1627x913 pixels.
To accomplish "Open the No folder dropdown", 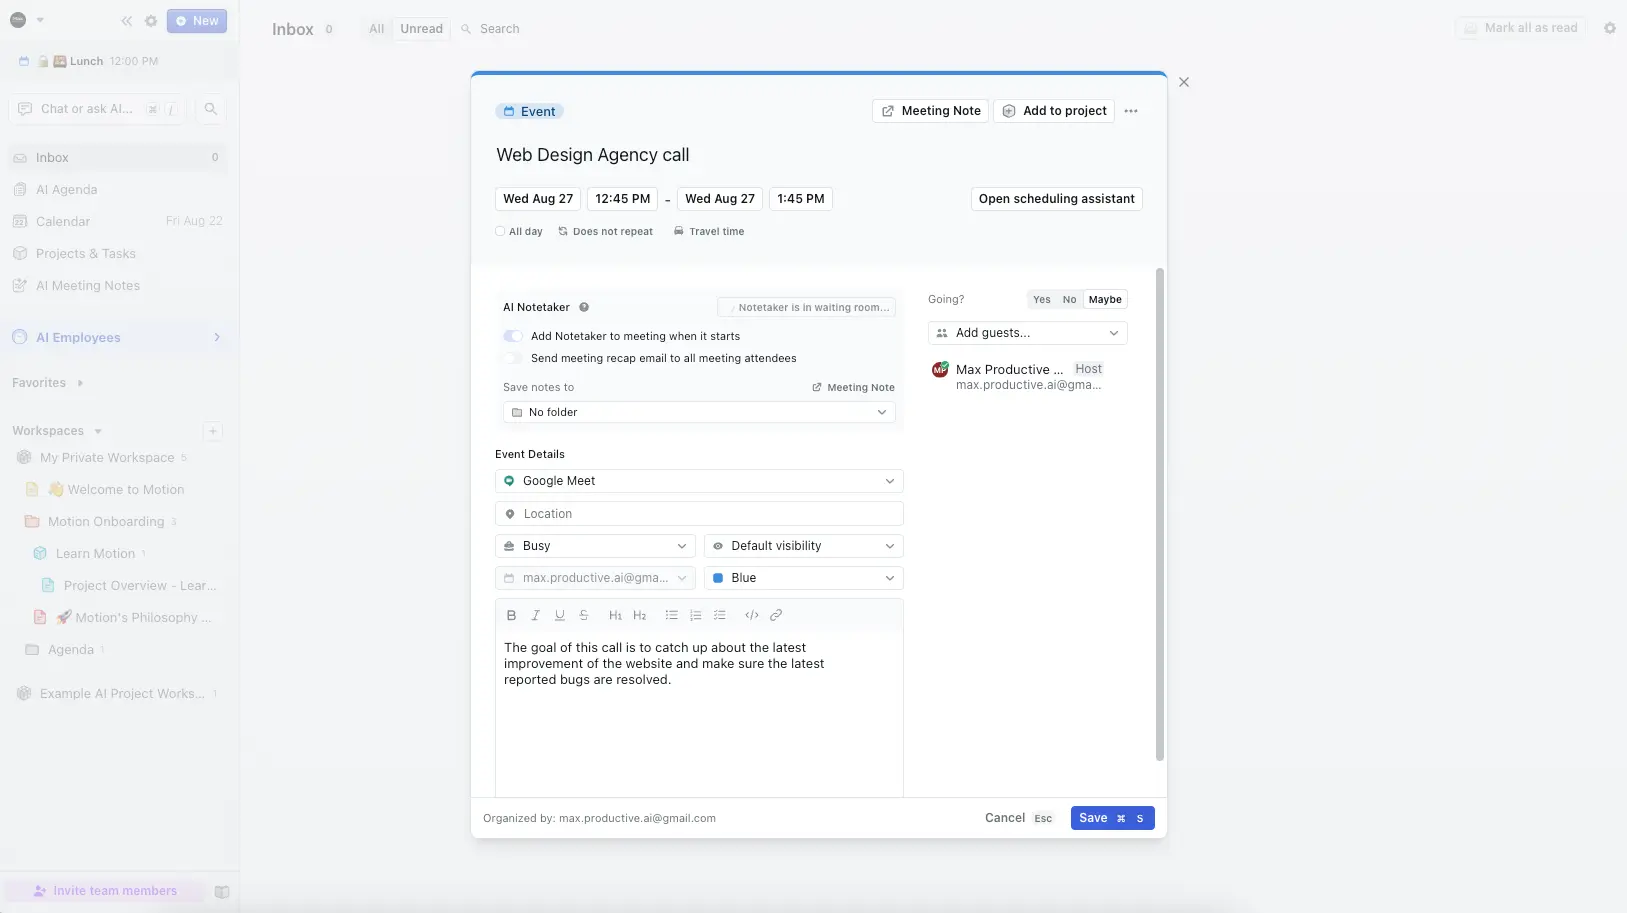I will coord(698,412).
